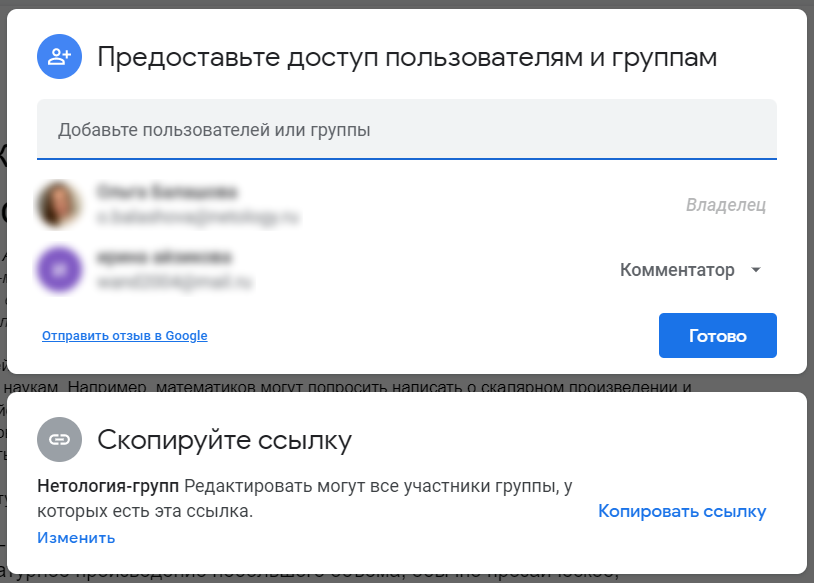Click the blue add-person icon in the dialog header
Screen dimensions: 814x583
point(59,57)
